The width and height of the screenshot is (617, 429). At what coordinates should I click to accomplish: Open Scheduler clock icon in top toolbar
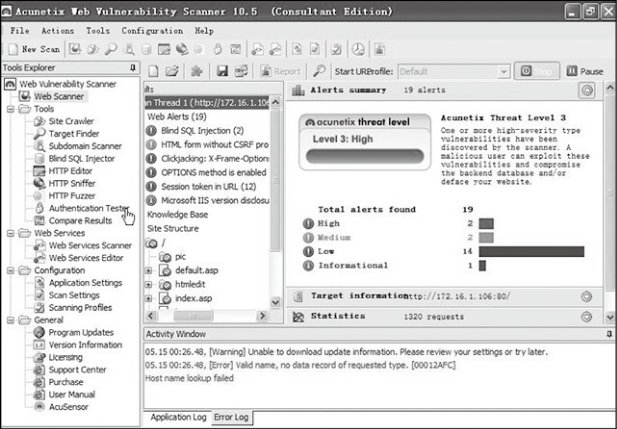(x=358, y=49)
